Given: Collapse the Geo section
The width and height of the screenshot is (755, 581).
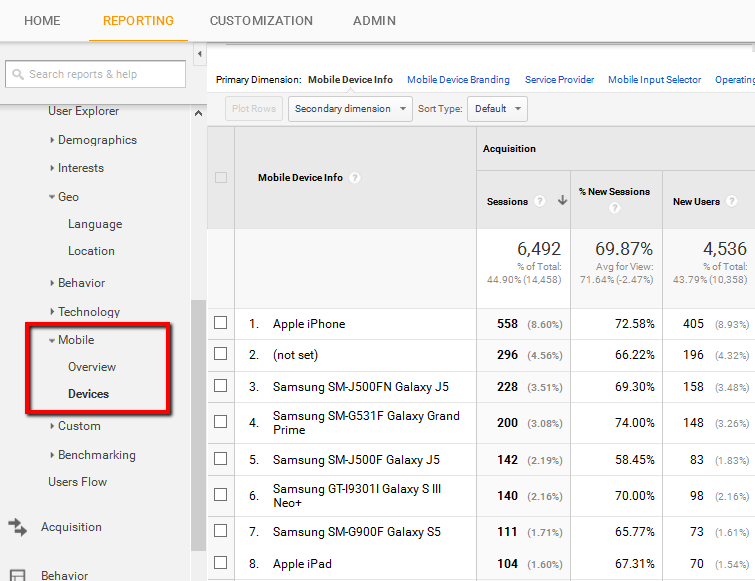Looking at the screenshot, I should pyautogui.click(x=64, y=197).
